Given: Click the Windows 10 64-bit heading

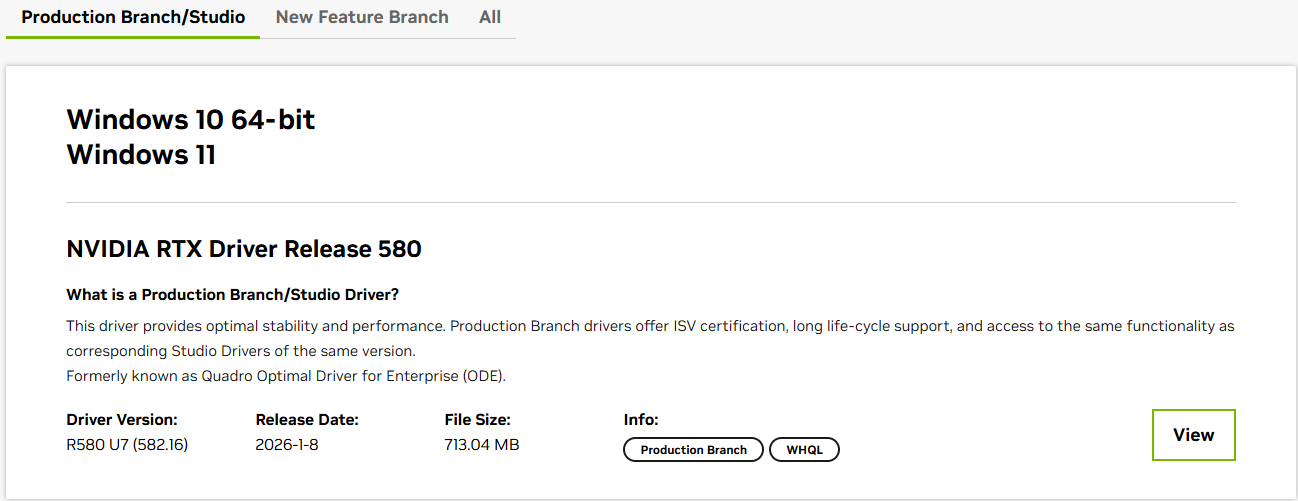Looking at the screenshot, I should point(190,120).
